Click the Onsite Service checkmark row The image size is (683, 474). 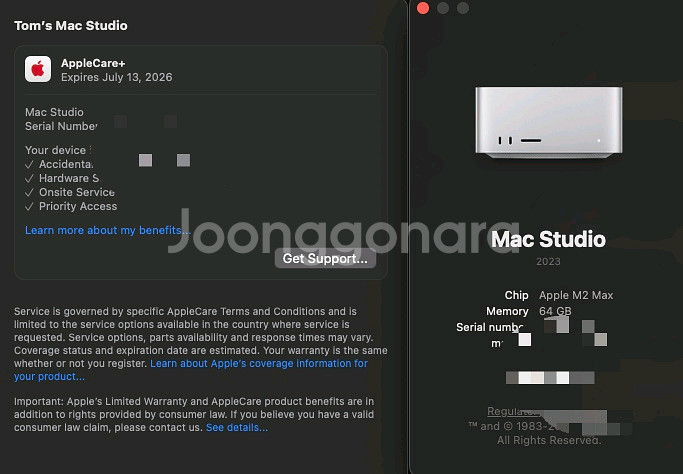[x=70, y=192]
